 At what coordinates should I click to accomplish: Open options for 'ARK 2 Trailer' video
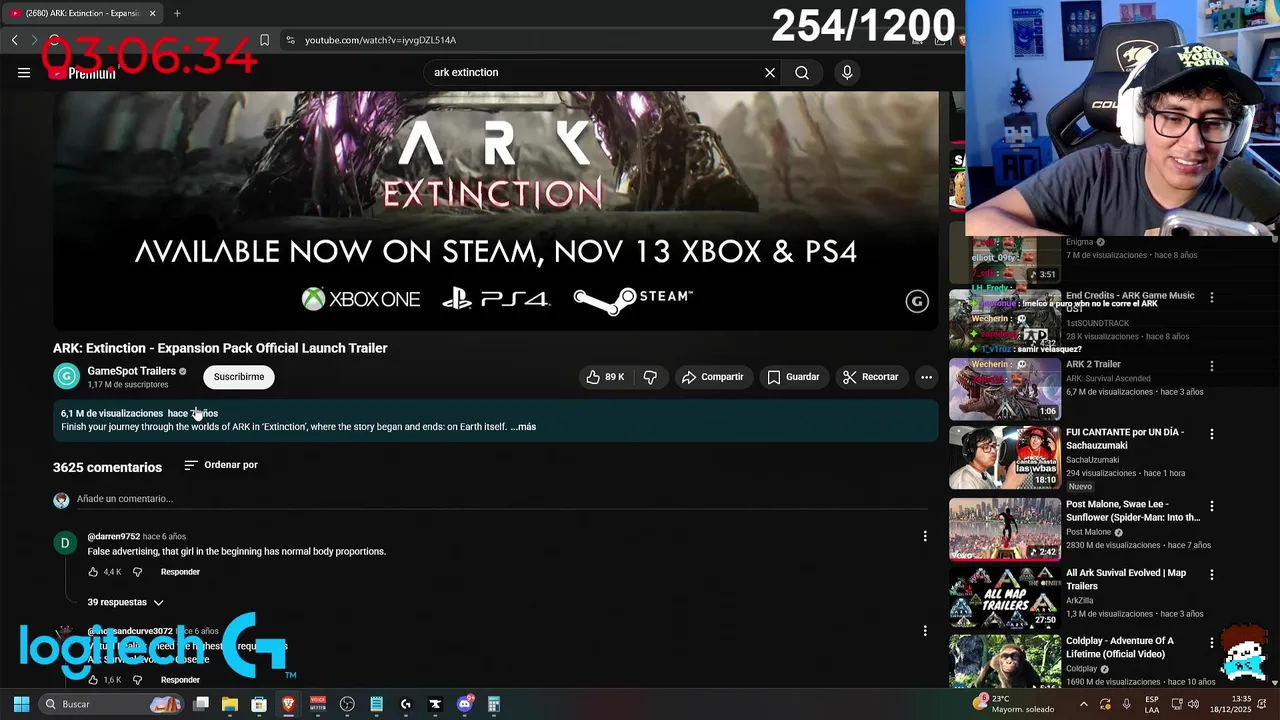[1212, 366]
